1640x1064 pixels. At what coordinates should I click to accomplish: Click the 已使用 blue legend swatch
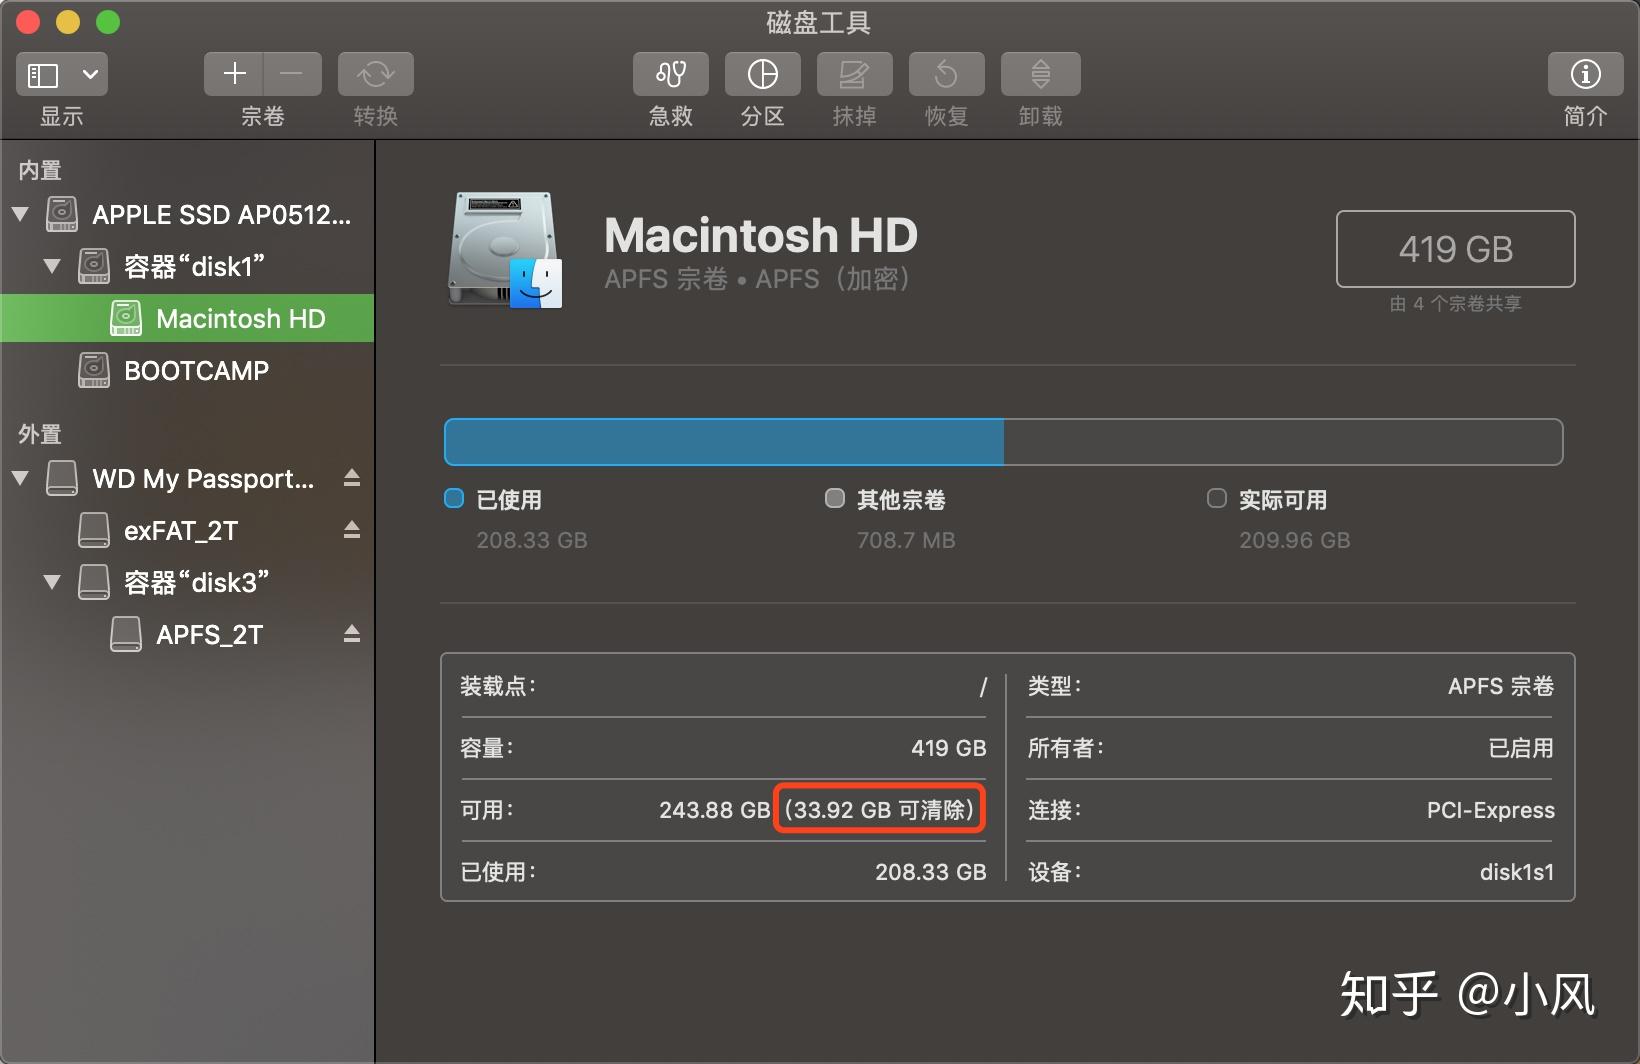click(x=454, y=498)
